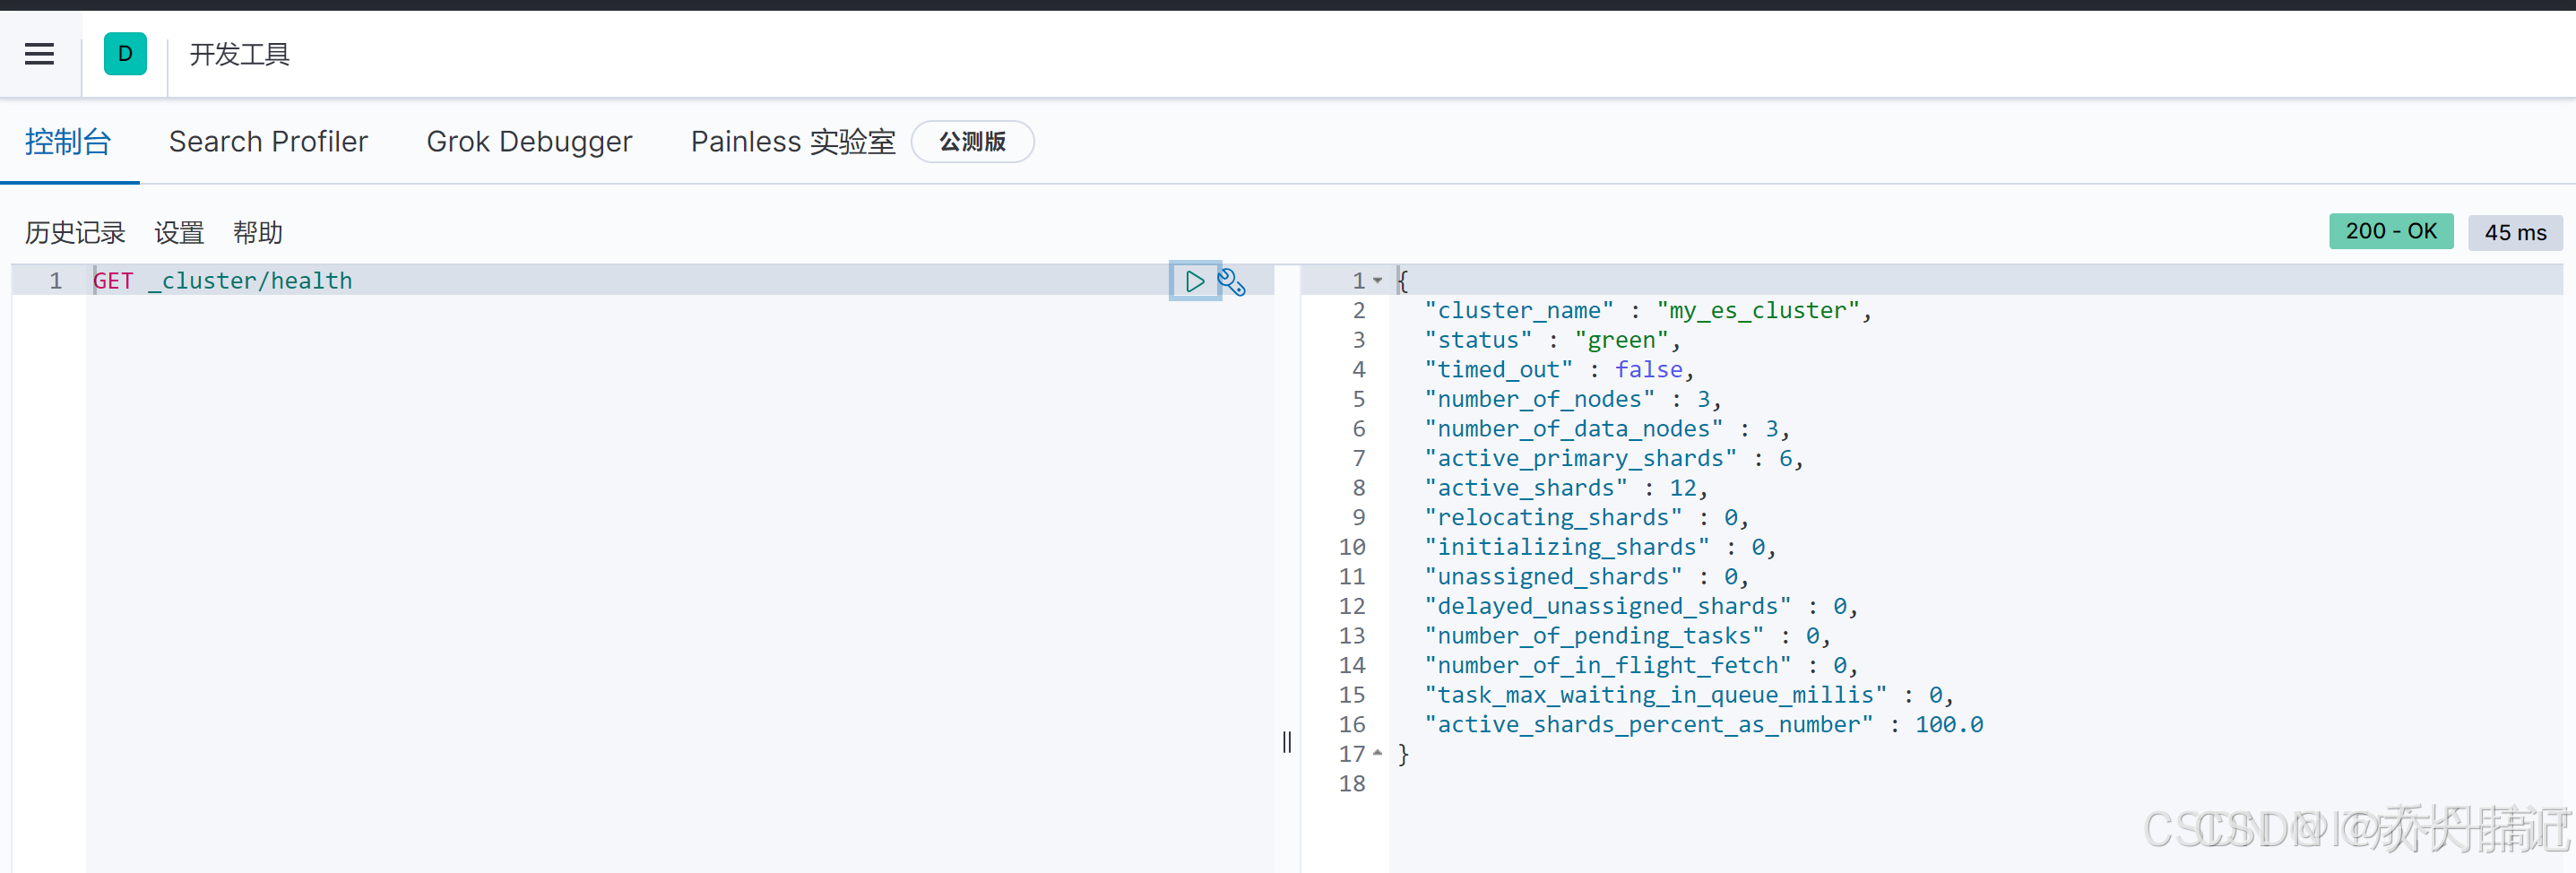Click the "task_max_waiting_in_queue_millis" line
The width and height of the screenshot is (2576, 873).
(x=1689, y=695)
